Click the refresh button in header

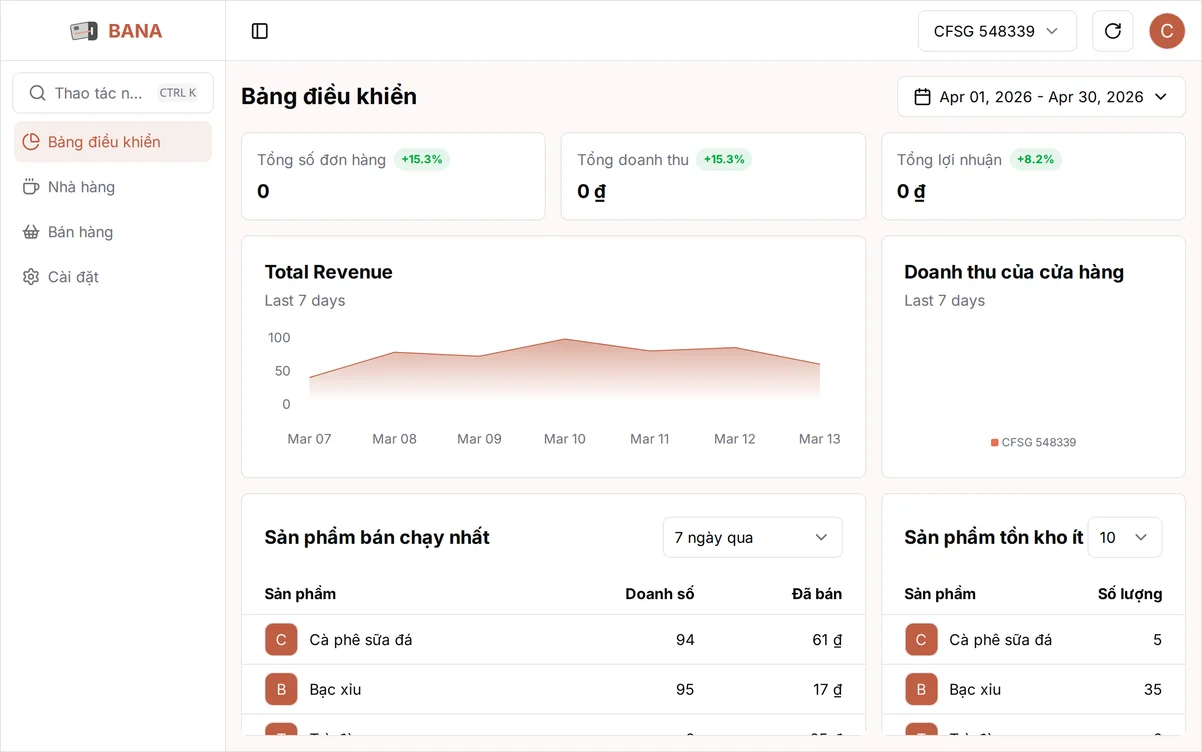pyautogui.click(x=1113, y=31)
